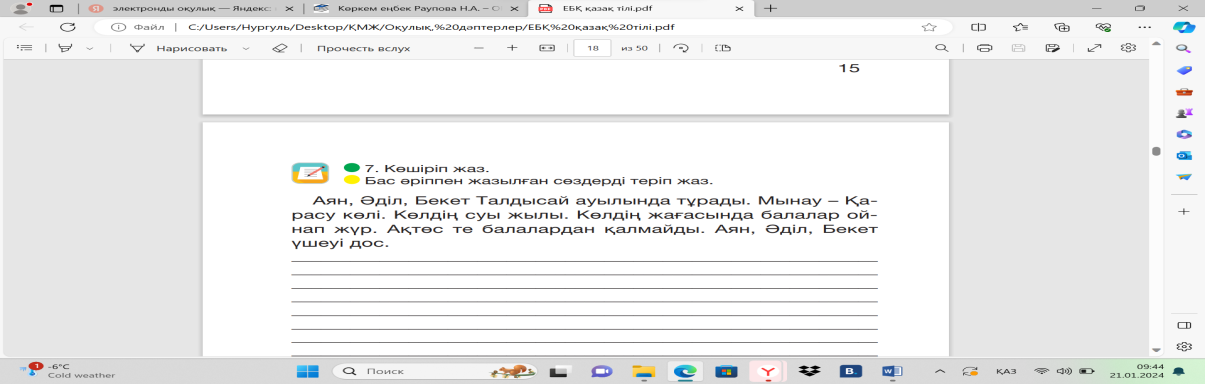Viewport: 1205px width, 384px height.
Task: Open sidebar search icon
Action: [x=1184, y=48]
